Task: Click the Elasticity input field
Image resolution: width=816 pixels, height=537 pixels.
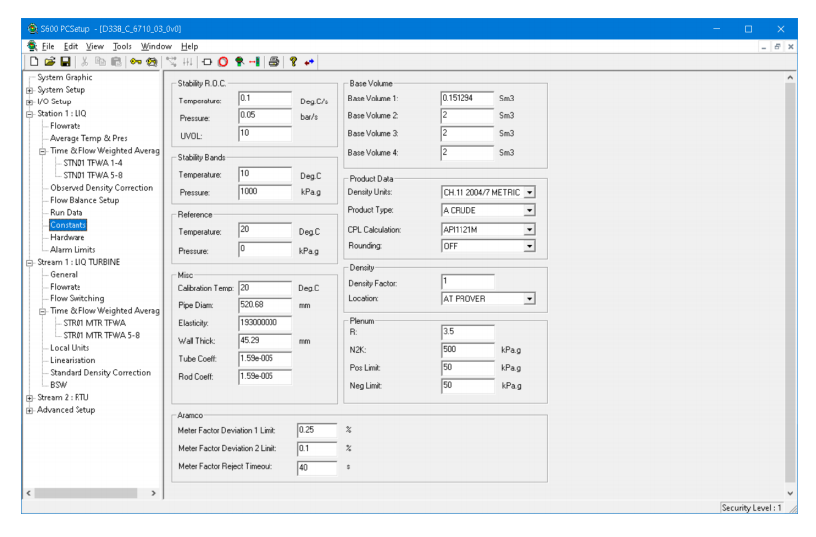Action: (x=264, y=323)
